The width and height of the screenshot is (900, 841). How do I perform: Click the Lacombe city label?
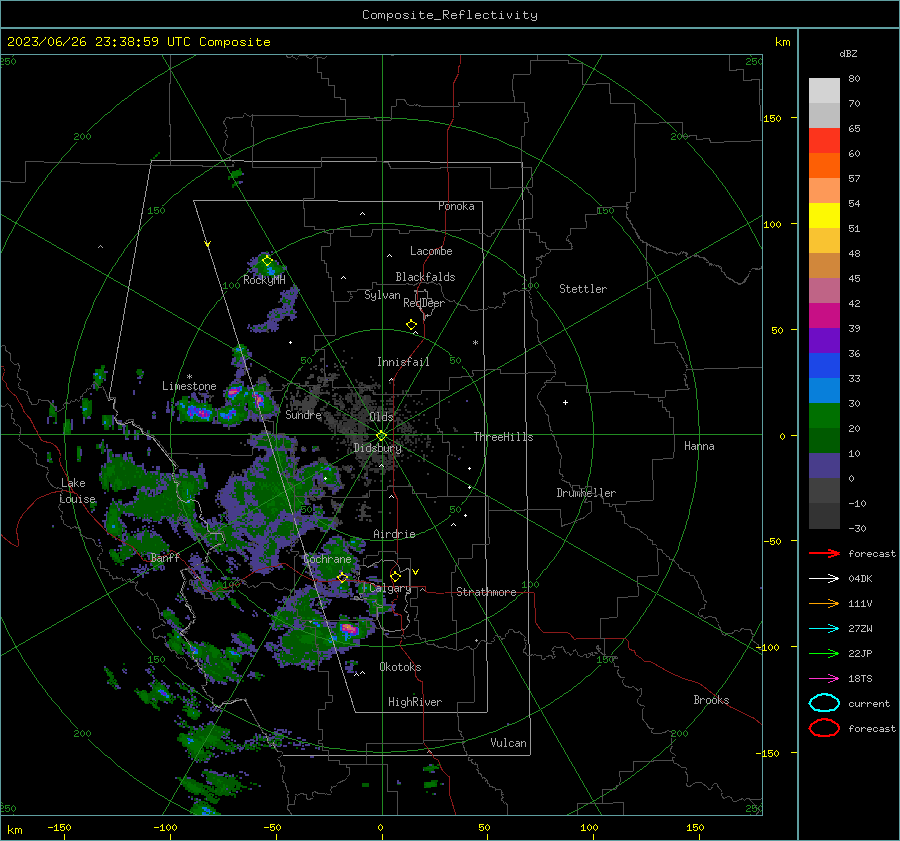[x=431, y=251]
